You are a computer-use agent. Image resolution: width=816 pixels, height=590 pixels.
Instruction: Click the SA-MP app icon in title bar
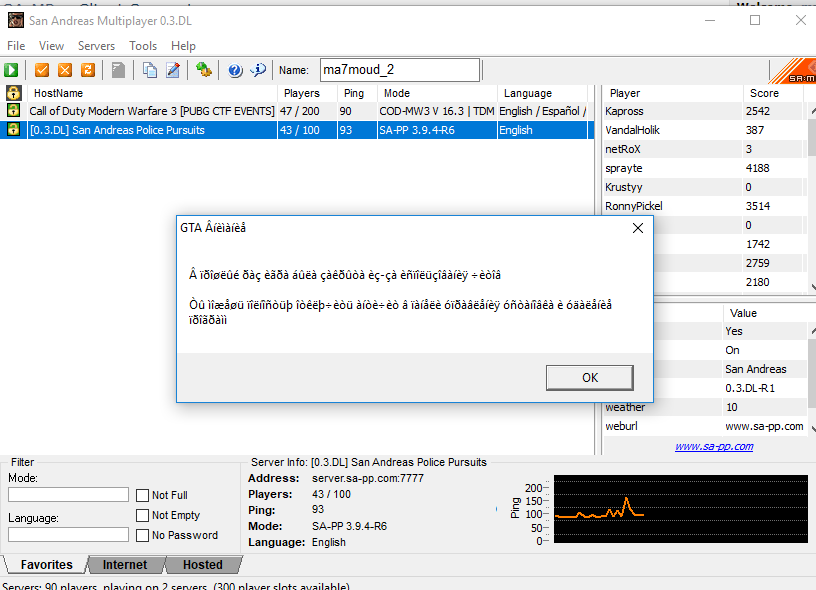[16, 20]
